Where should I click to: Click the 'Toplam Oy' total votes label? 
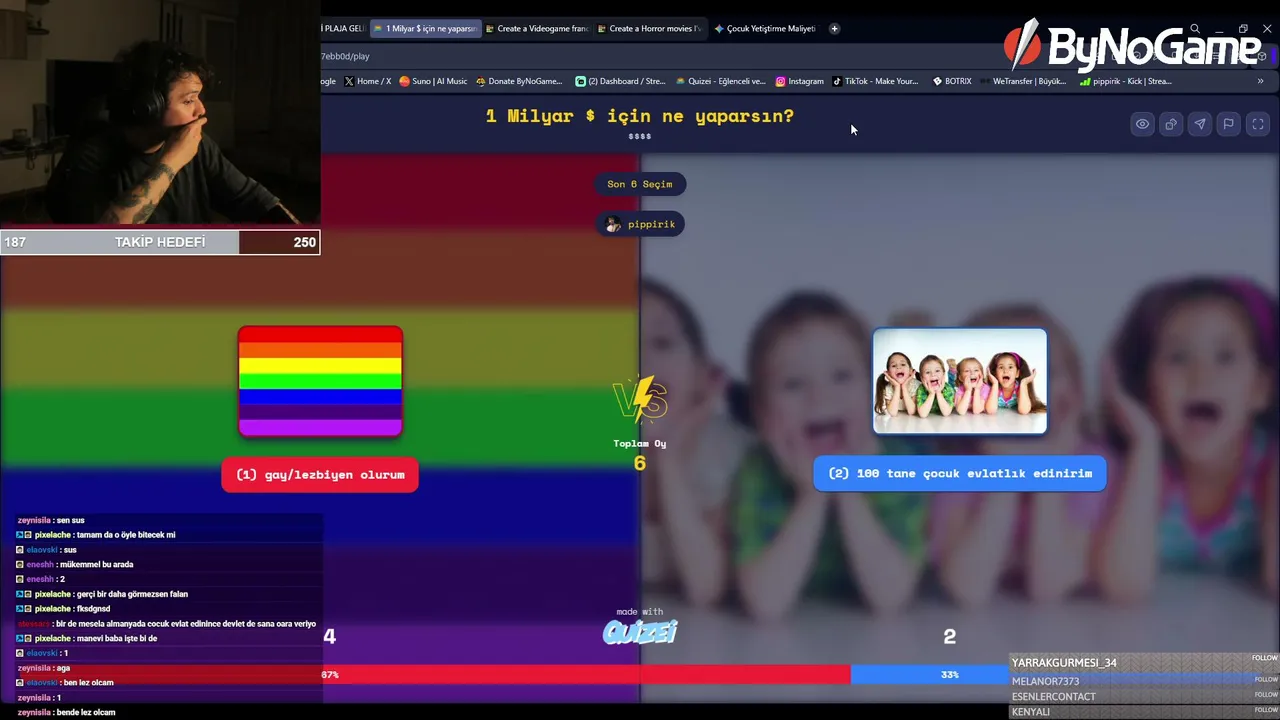point(640,443)
